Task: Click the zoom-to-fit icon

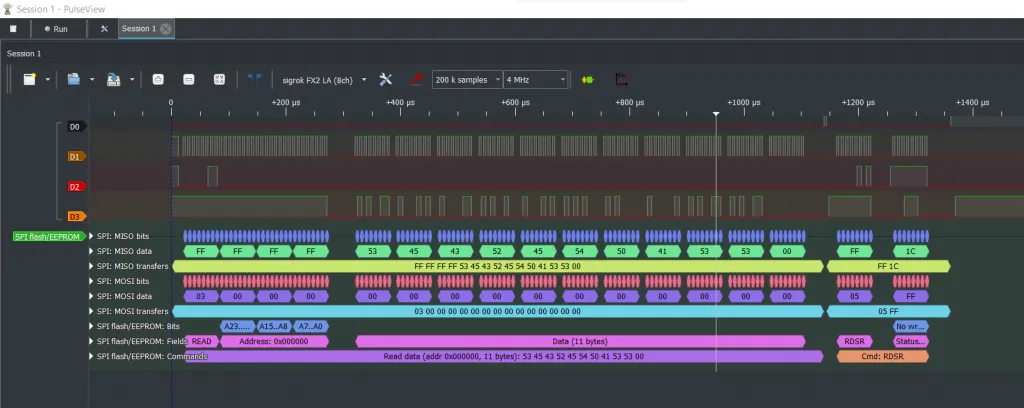Action: click(219, 79)
